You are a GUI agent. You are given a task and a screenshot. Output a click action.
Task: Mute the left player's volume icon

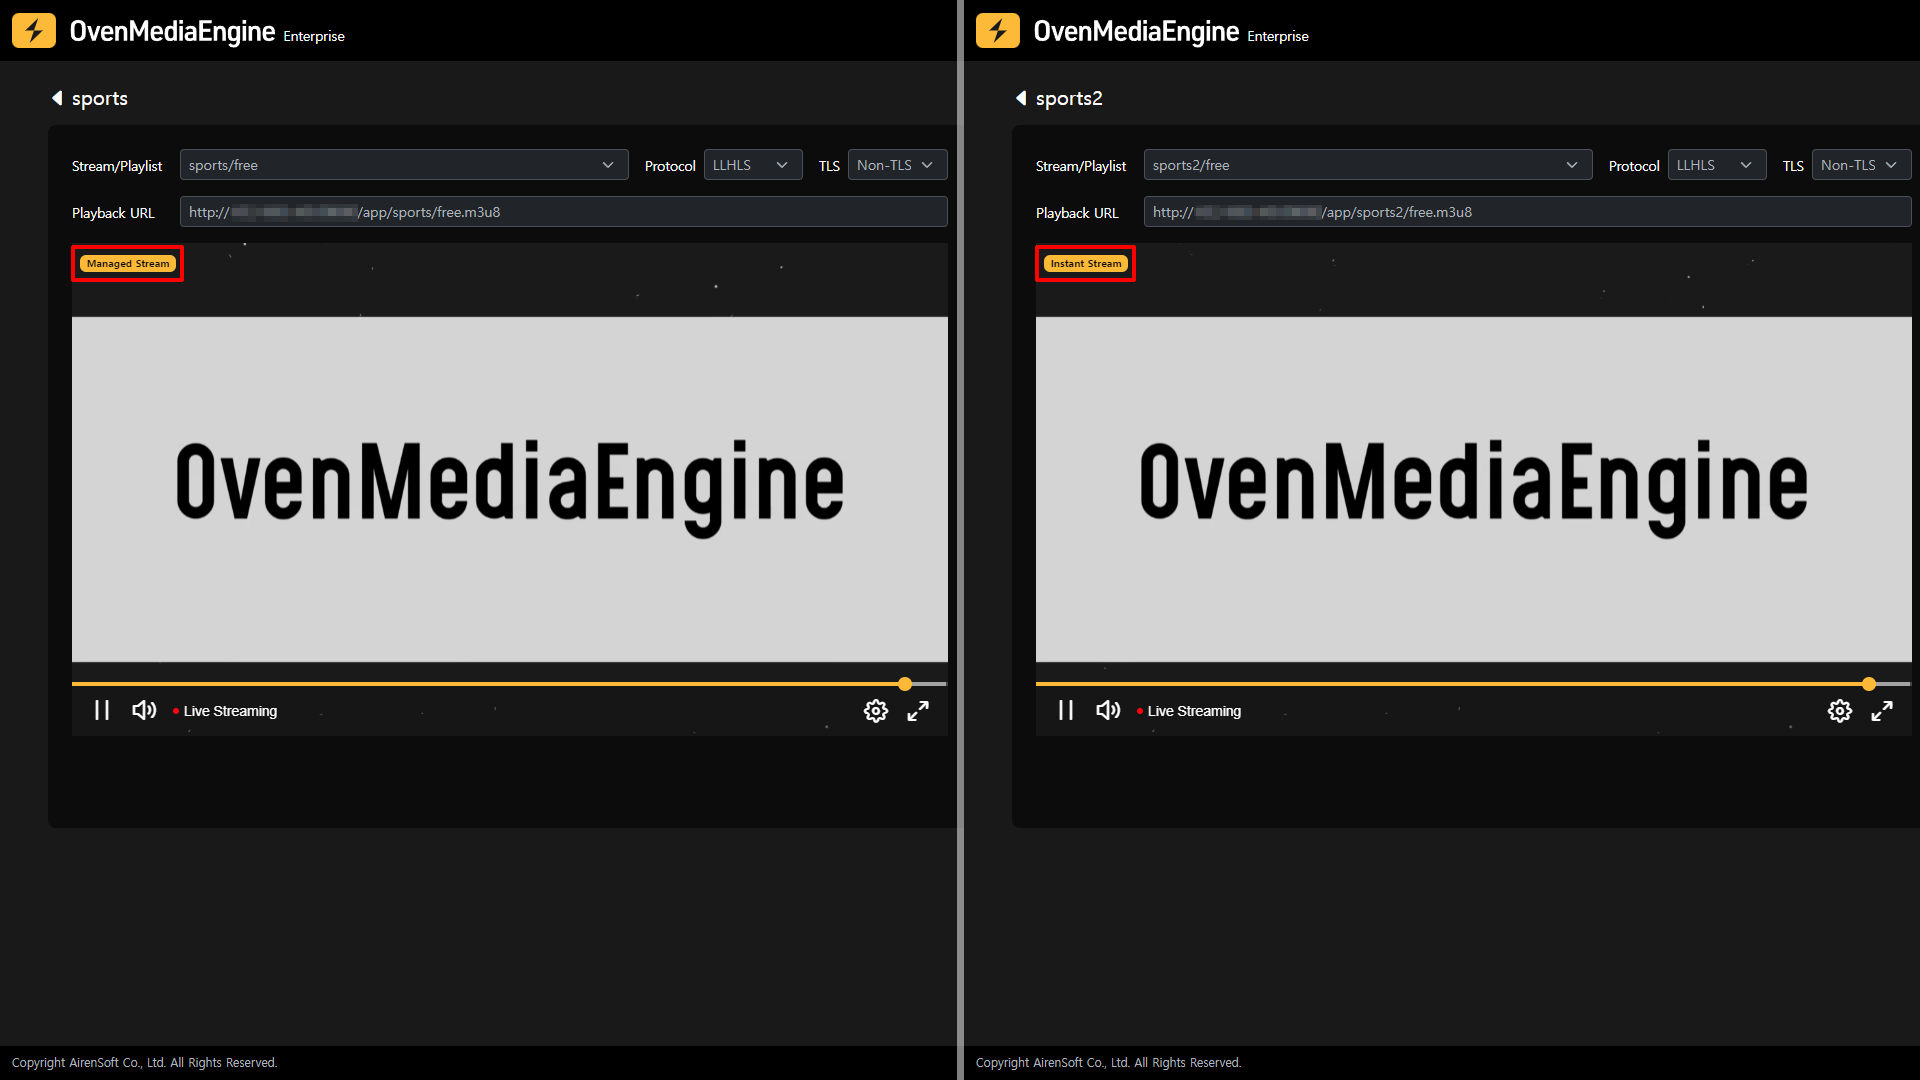[144, 710]
